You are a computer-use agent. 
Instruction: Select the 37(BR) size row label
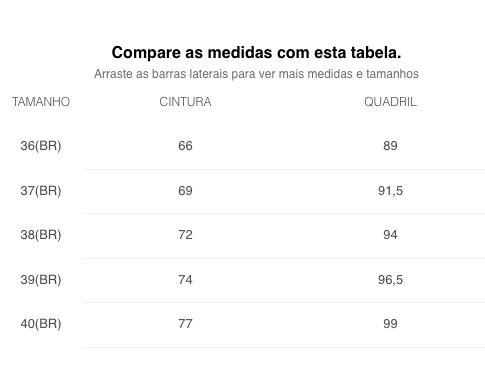pyautogui.click(x=41, y=191)
